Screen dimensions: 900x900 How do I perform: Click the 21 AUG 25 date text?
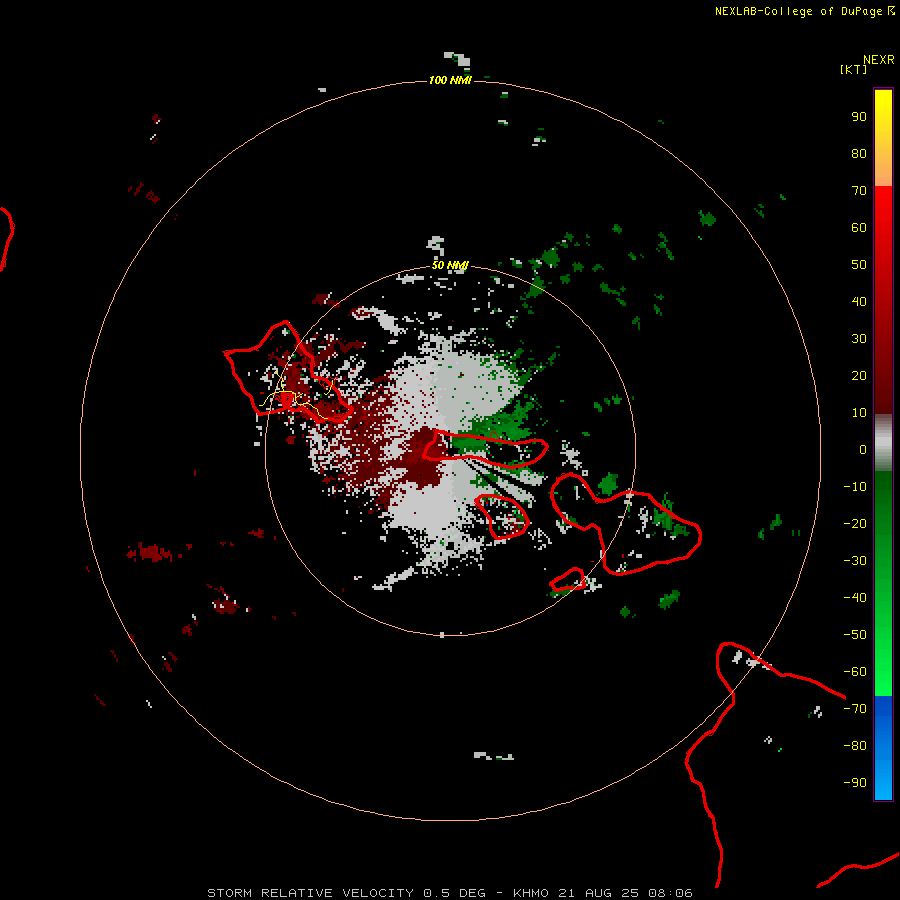(599, 893)
